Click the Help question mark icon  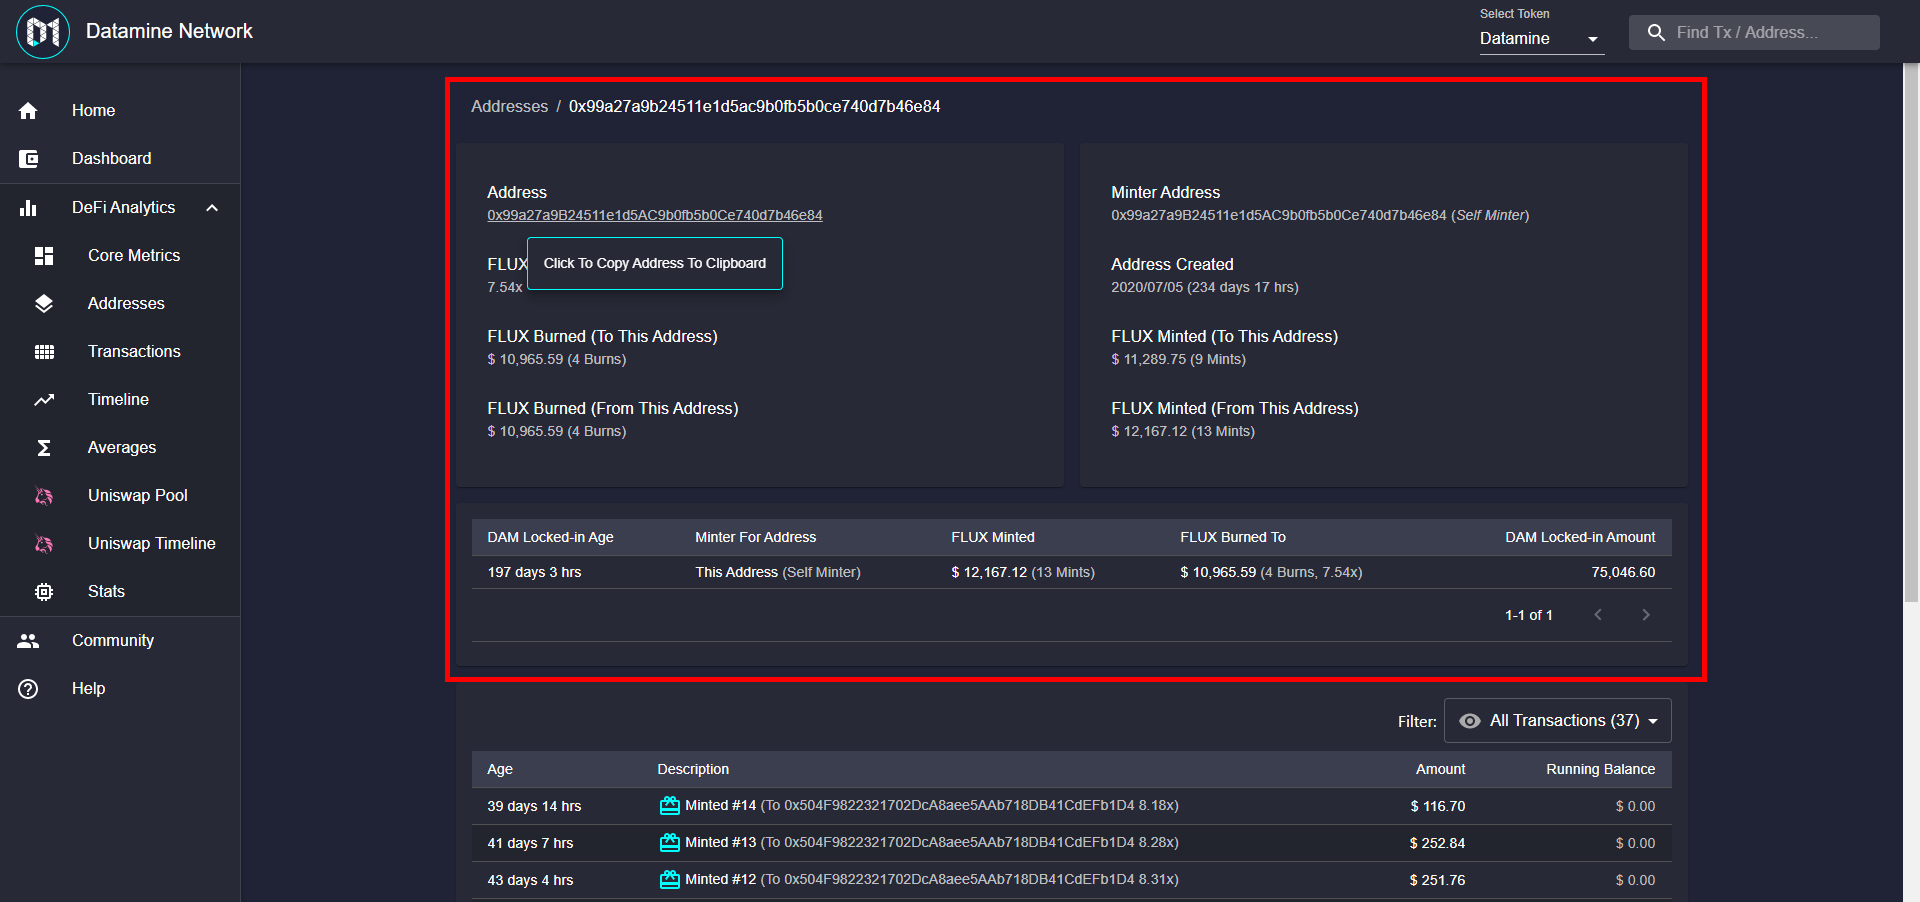pos(28,689)
